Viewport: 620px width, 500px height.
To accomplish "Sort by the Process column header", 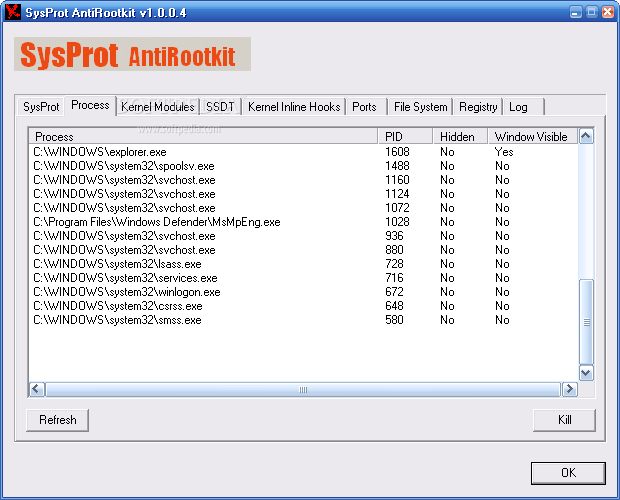I will (x=203, y=136).
